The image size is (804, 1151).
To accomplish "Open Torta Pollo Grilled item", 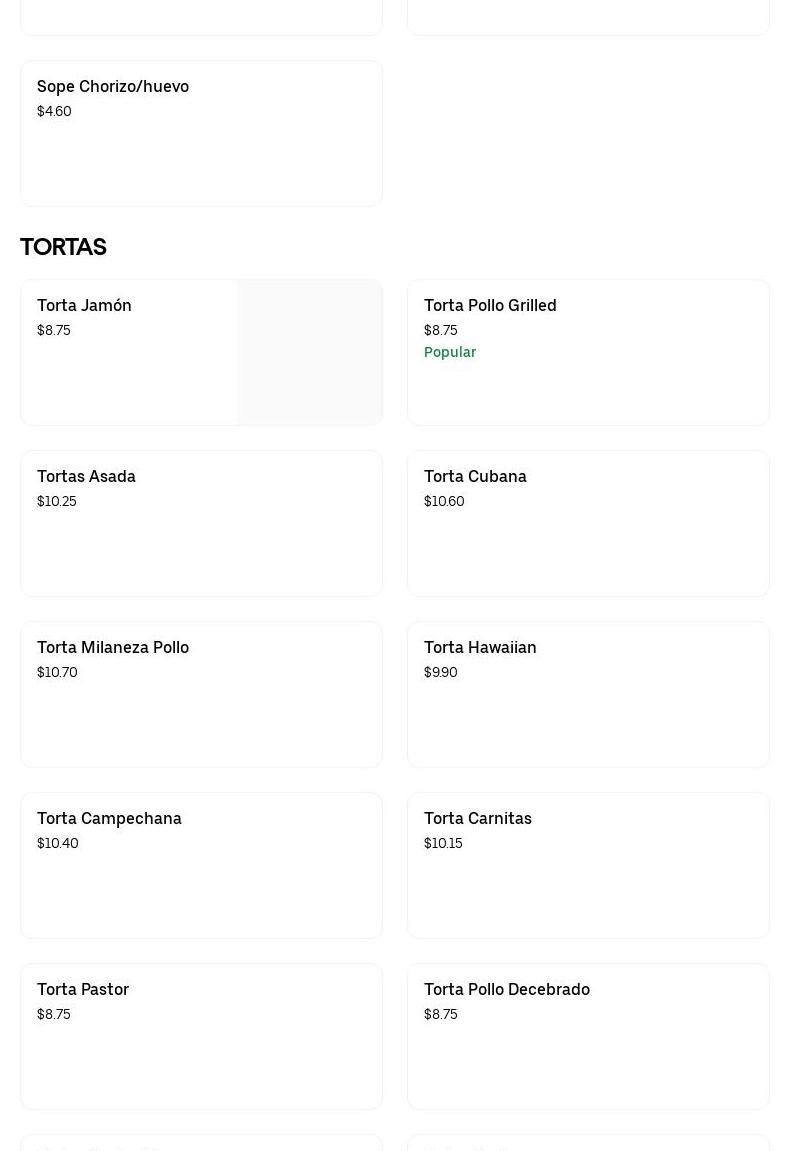I will click(x=588, y=352).
